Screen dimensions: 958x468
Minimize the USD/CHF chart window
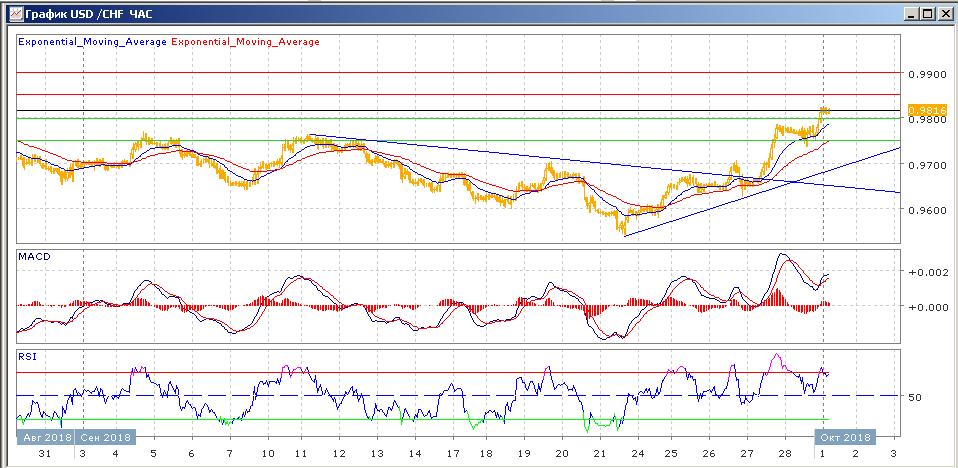(x=910, y=14)
